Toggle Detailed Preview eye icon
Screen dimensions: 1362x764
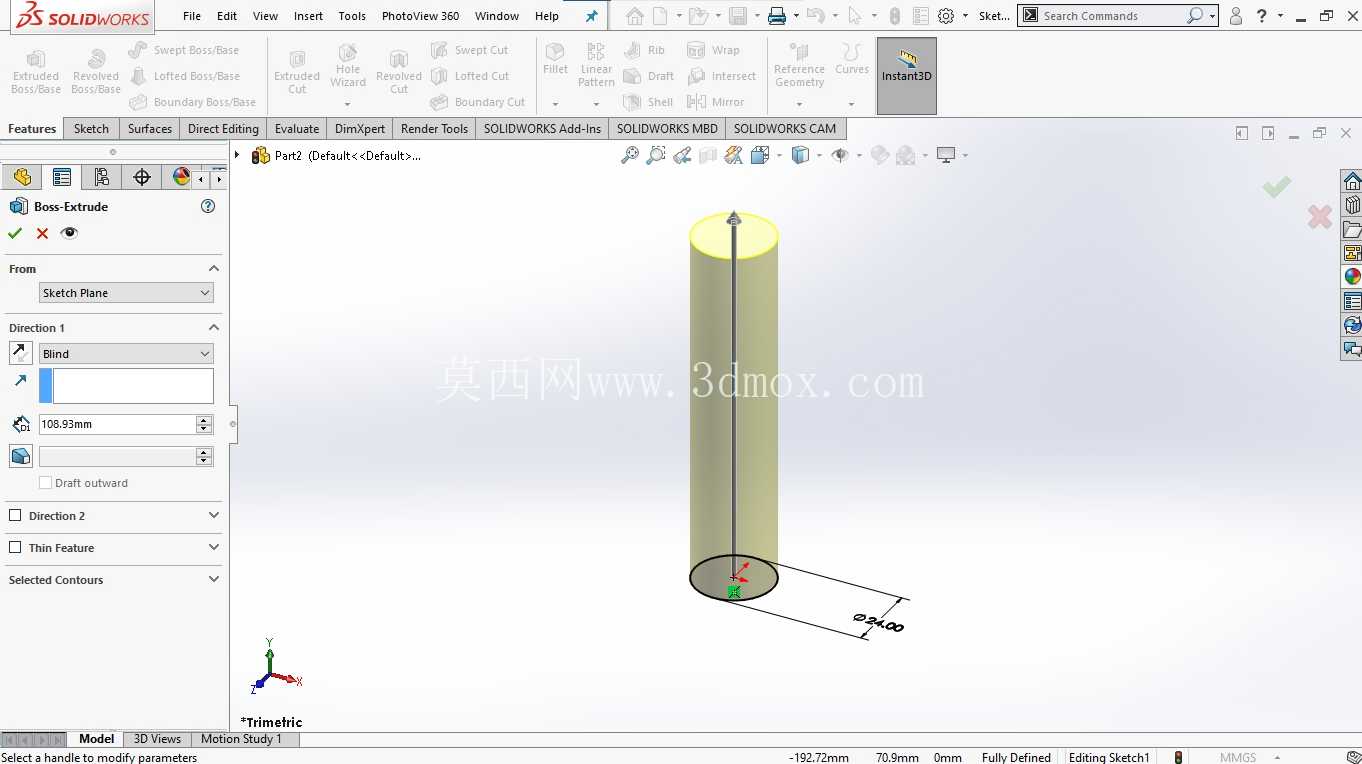(x=69, y=233)
